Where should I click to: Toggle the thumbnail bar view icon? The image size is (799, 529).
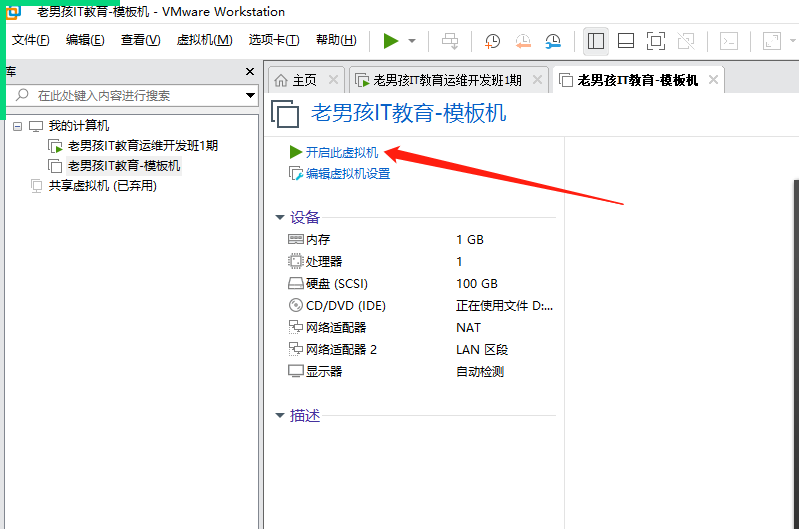point(626,41)
